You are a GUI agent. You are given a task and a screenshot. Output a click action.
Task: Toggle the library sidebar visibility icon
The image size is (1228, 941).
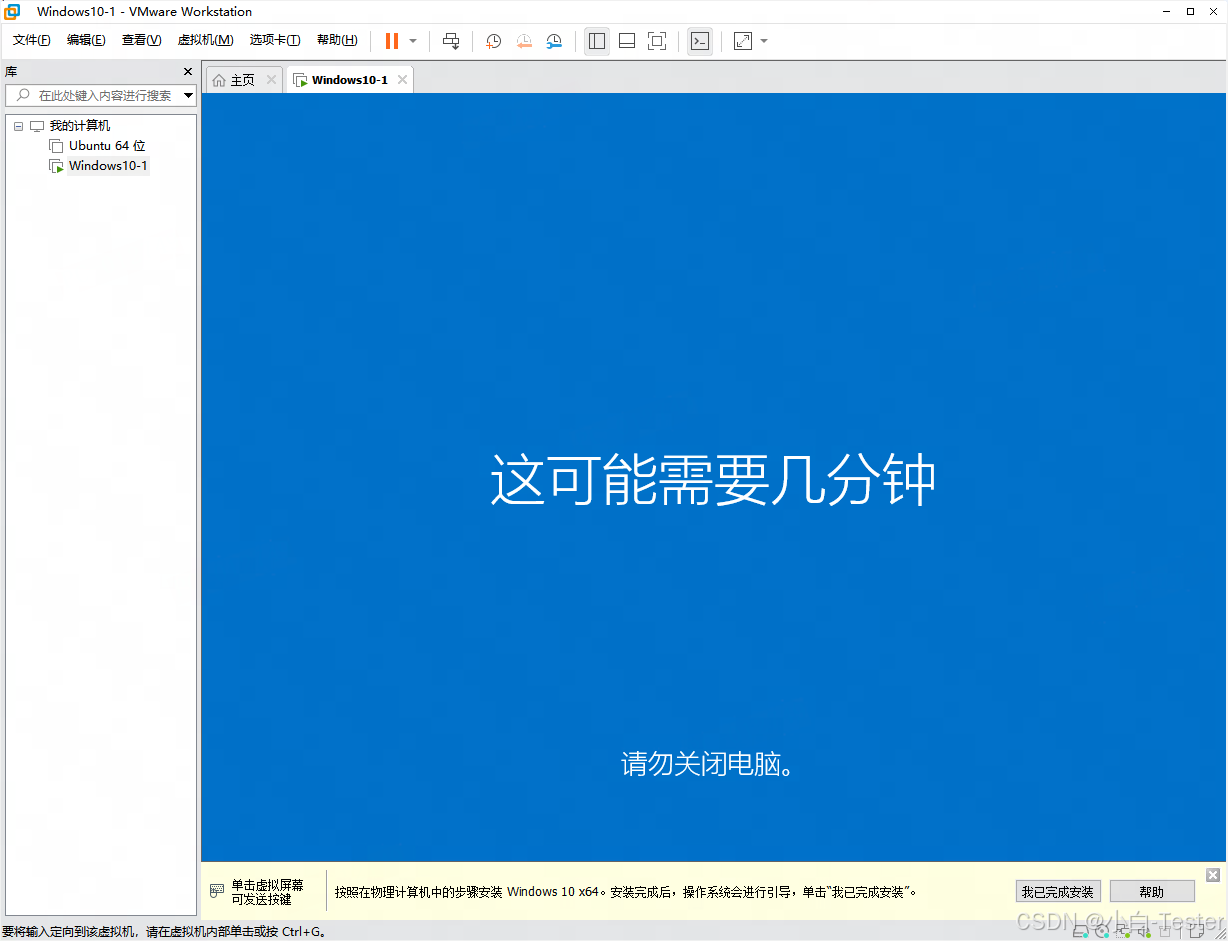click(x=597, y=41)
